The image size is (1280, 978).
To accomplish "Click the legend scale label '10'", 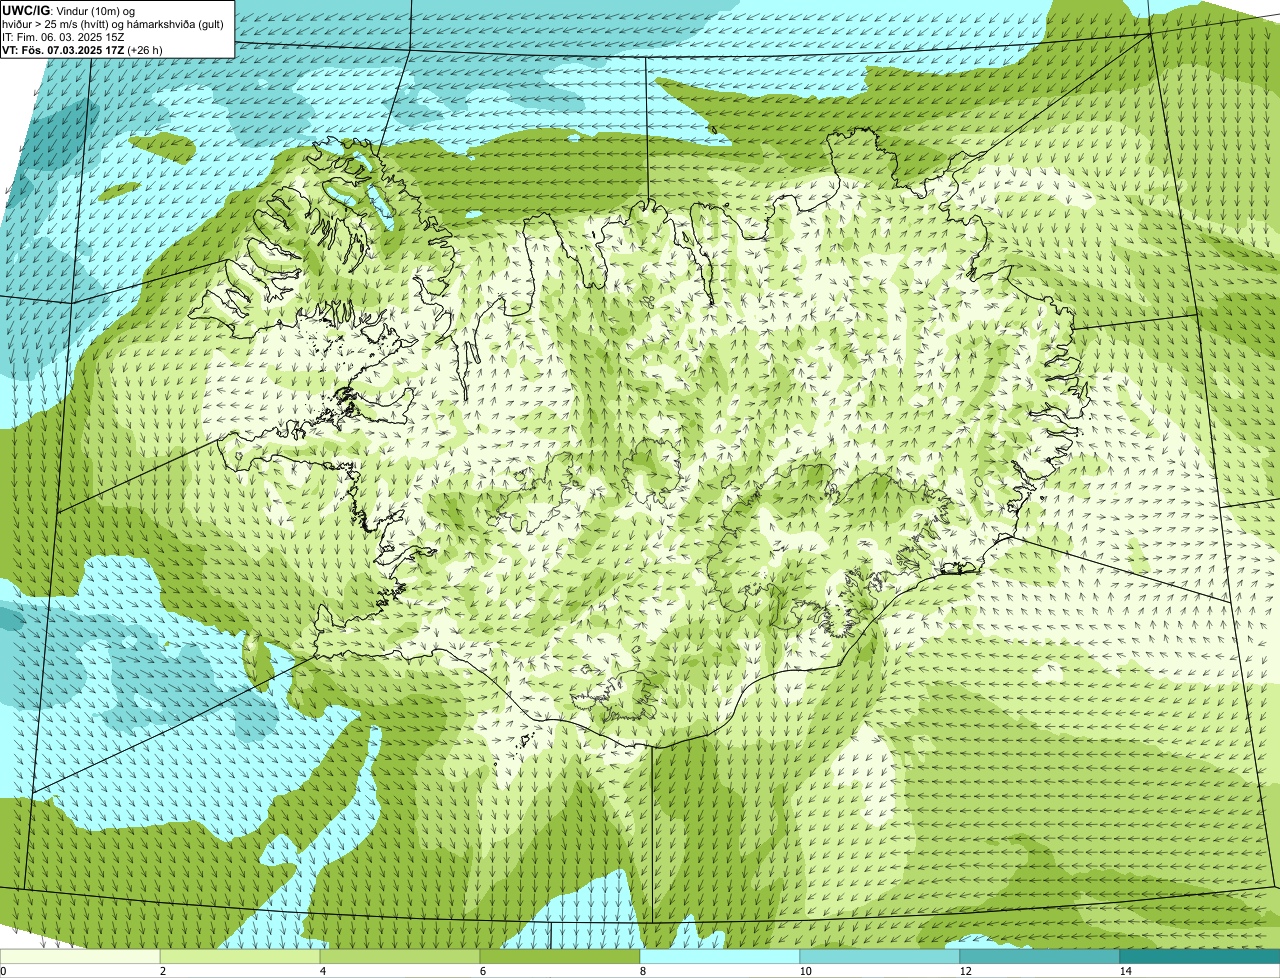I will click(805, 971).
